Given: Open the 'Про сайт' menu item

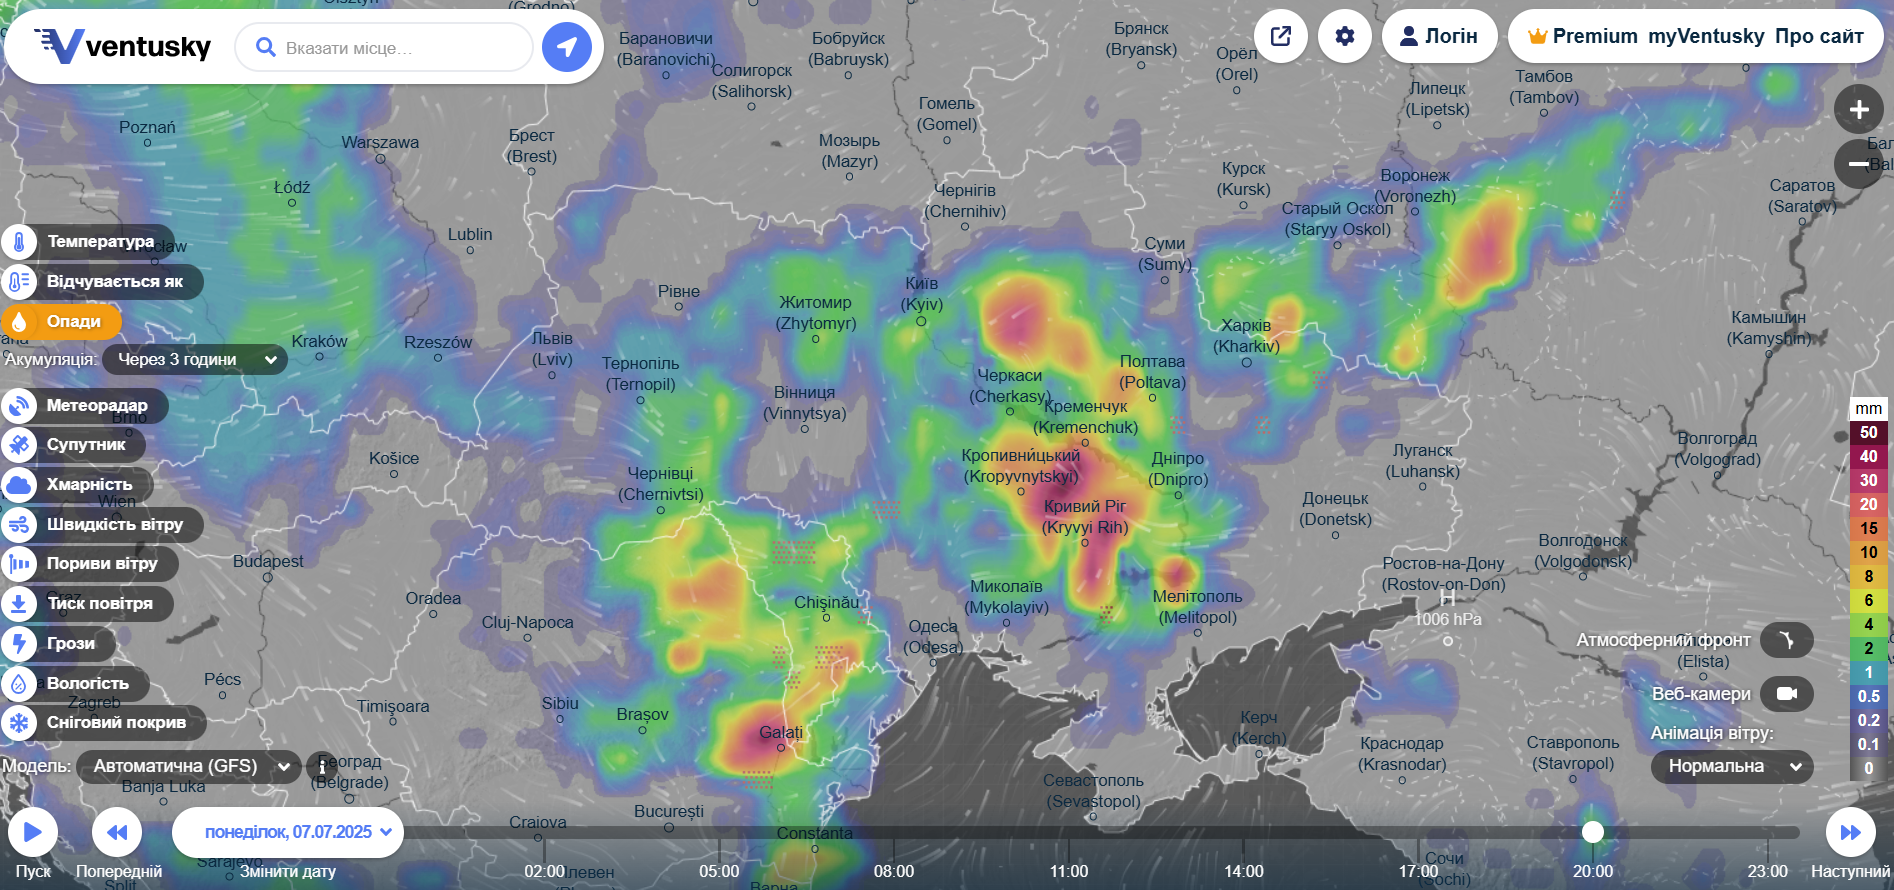Looking at the screenshot, I should tap(1819, 36).
